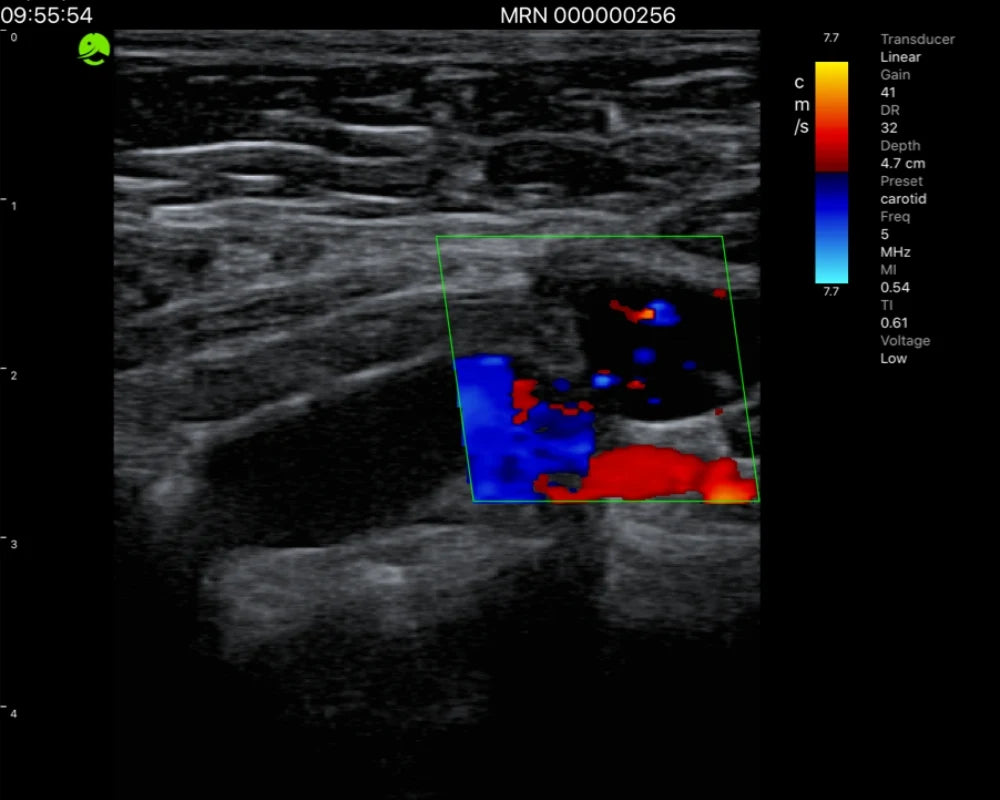Click the cm/s velocity unit label
The image size is (1000, 800).
point(802,105)
